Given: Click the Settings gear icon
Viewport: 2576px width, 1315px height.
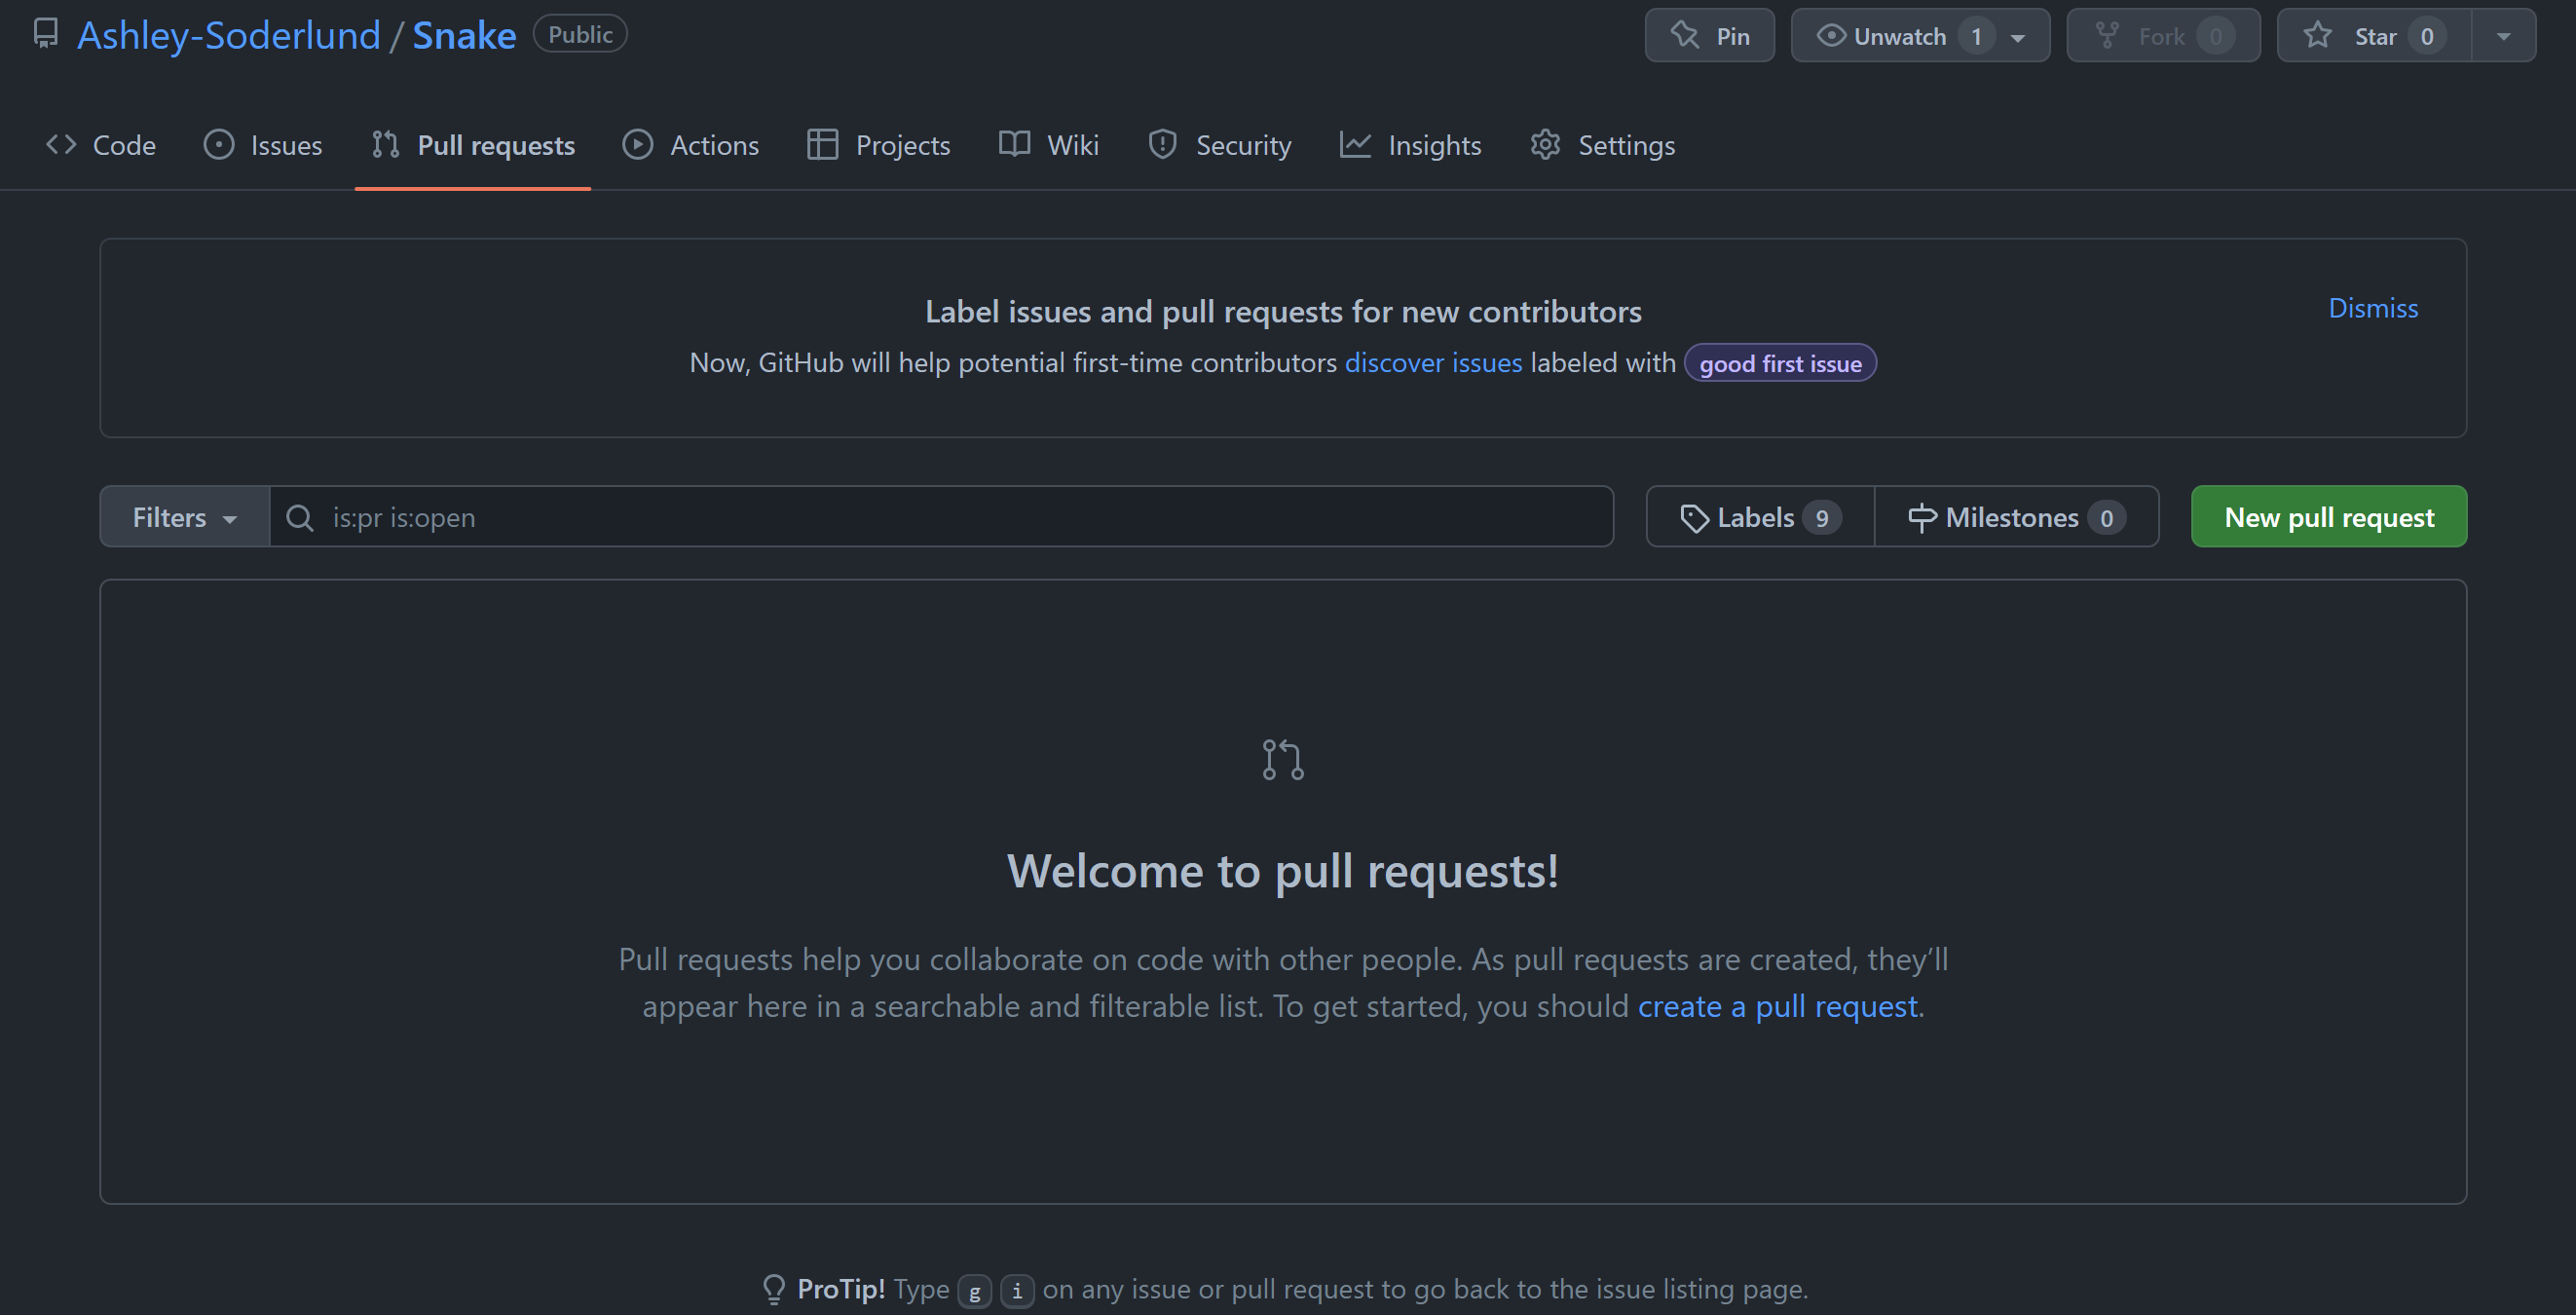Looking at the screenshot, I should pyautogui.click(x=1544, y=144).
